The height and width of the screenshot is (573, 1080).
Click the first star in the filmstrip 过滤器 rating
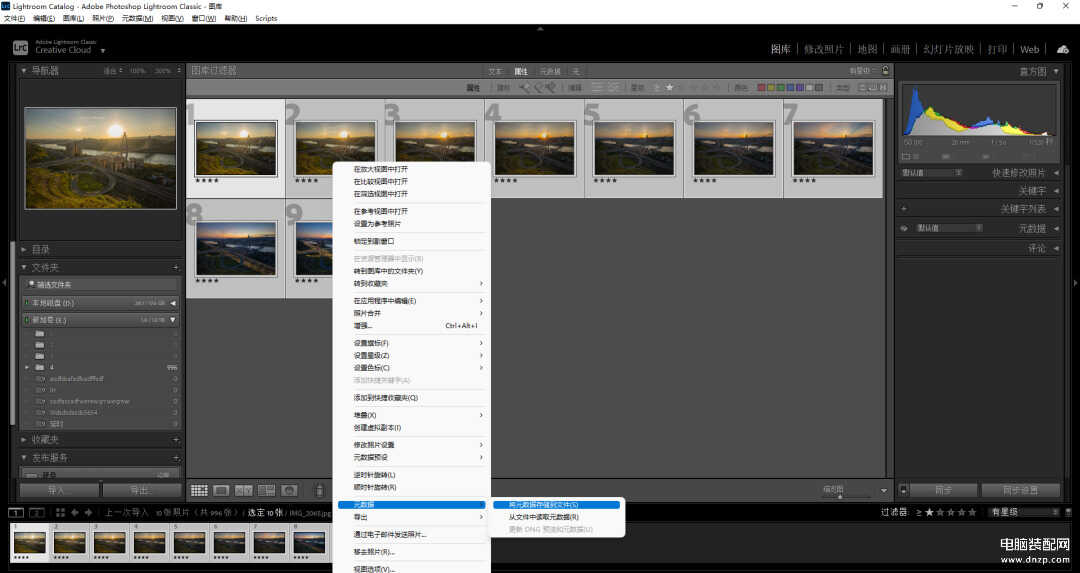pos(929,512)
